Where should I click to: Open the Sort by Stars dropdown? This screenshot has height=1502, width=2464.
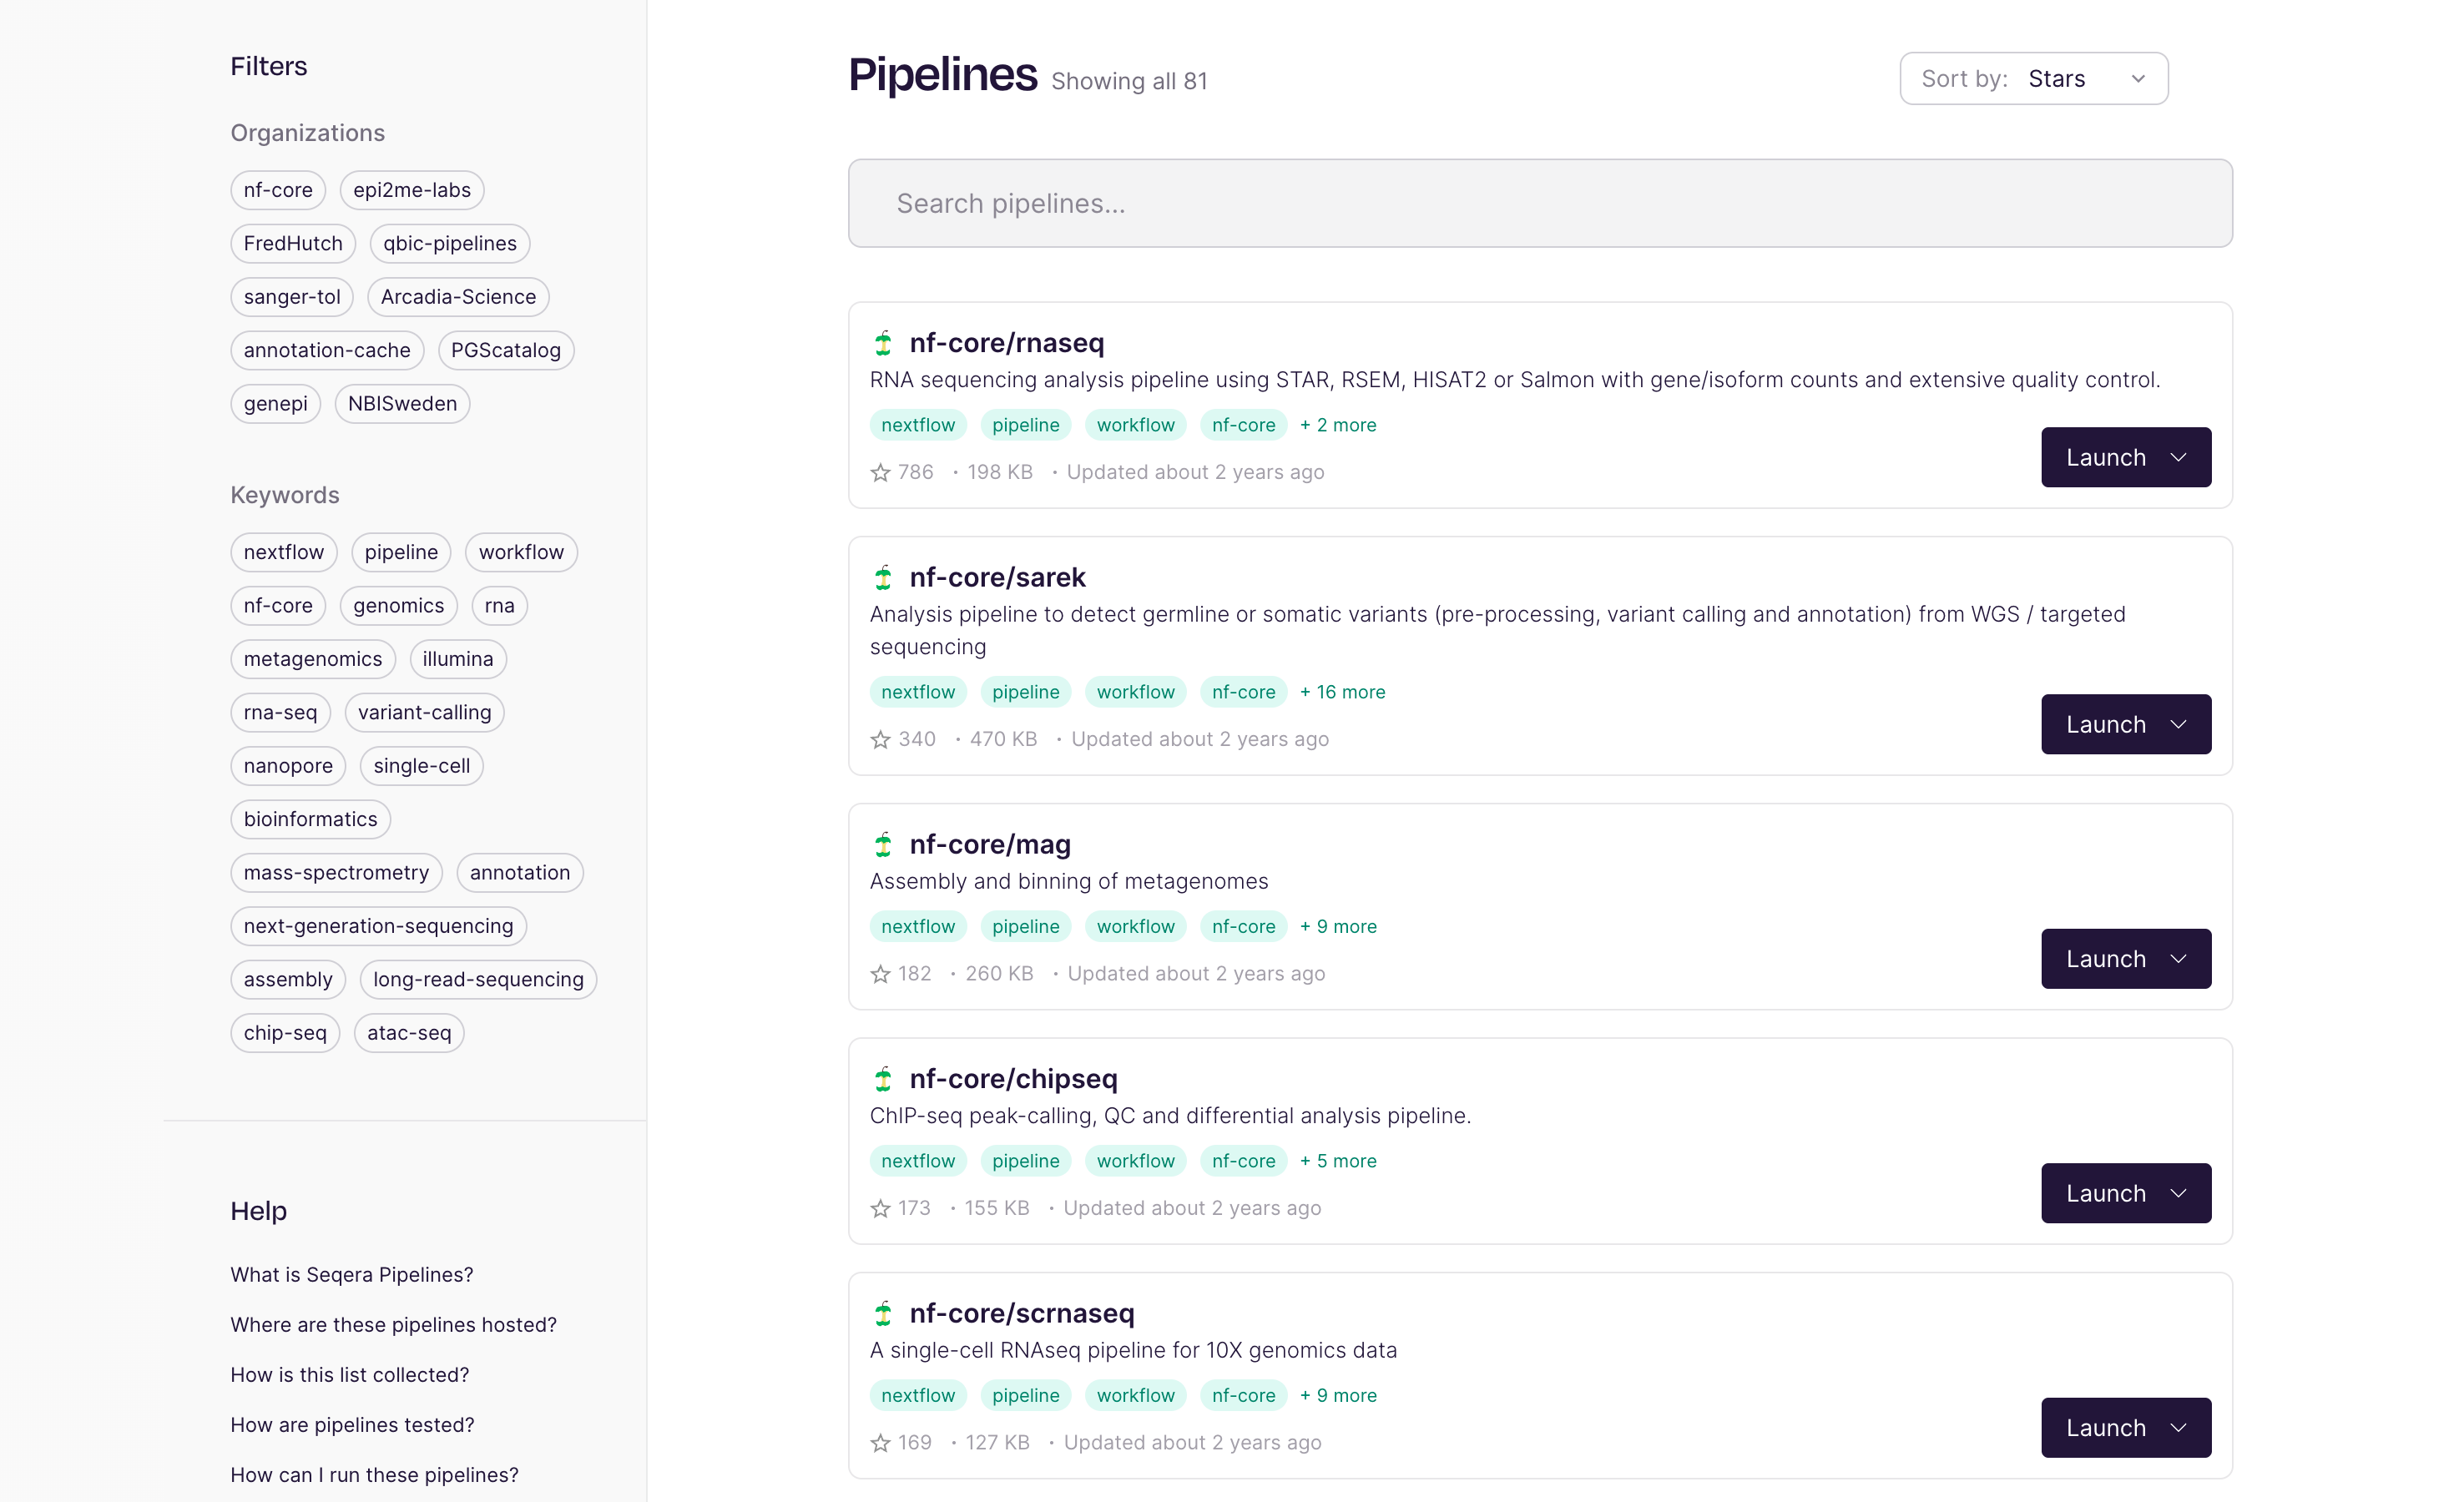click(x=2033, y=78)
